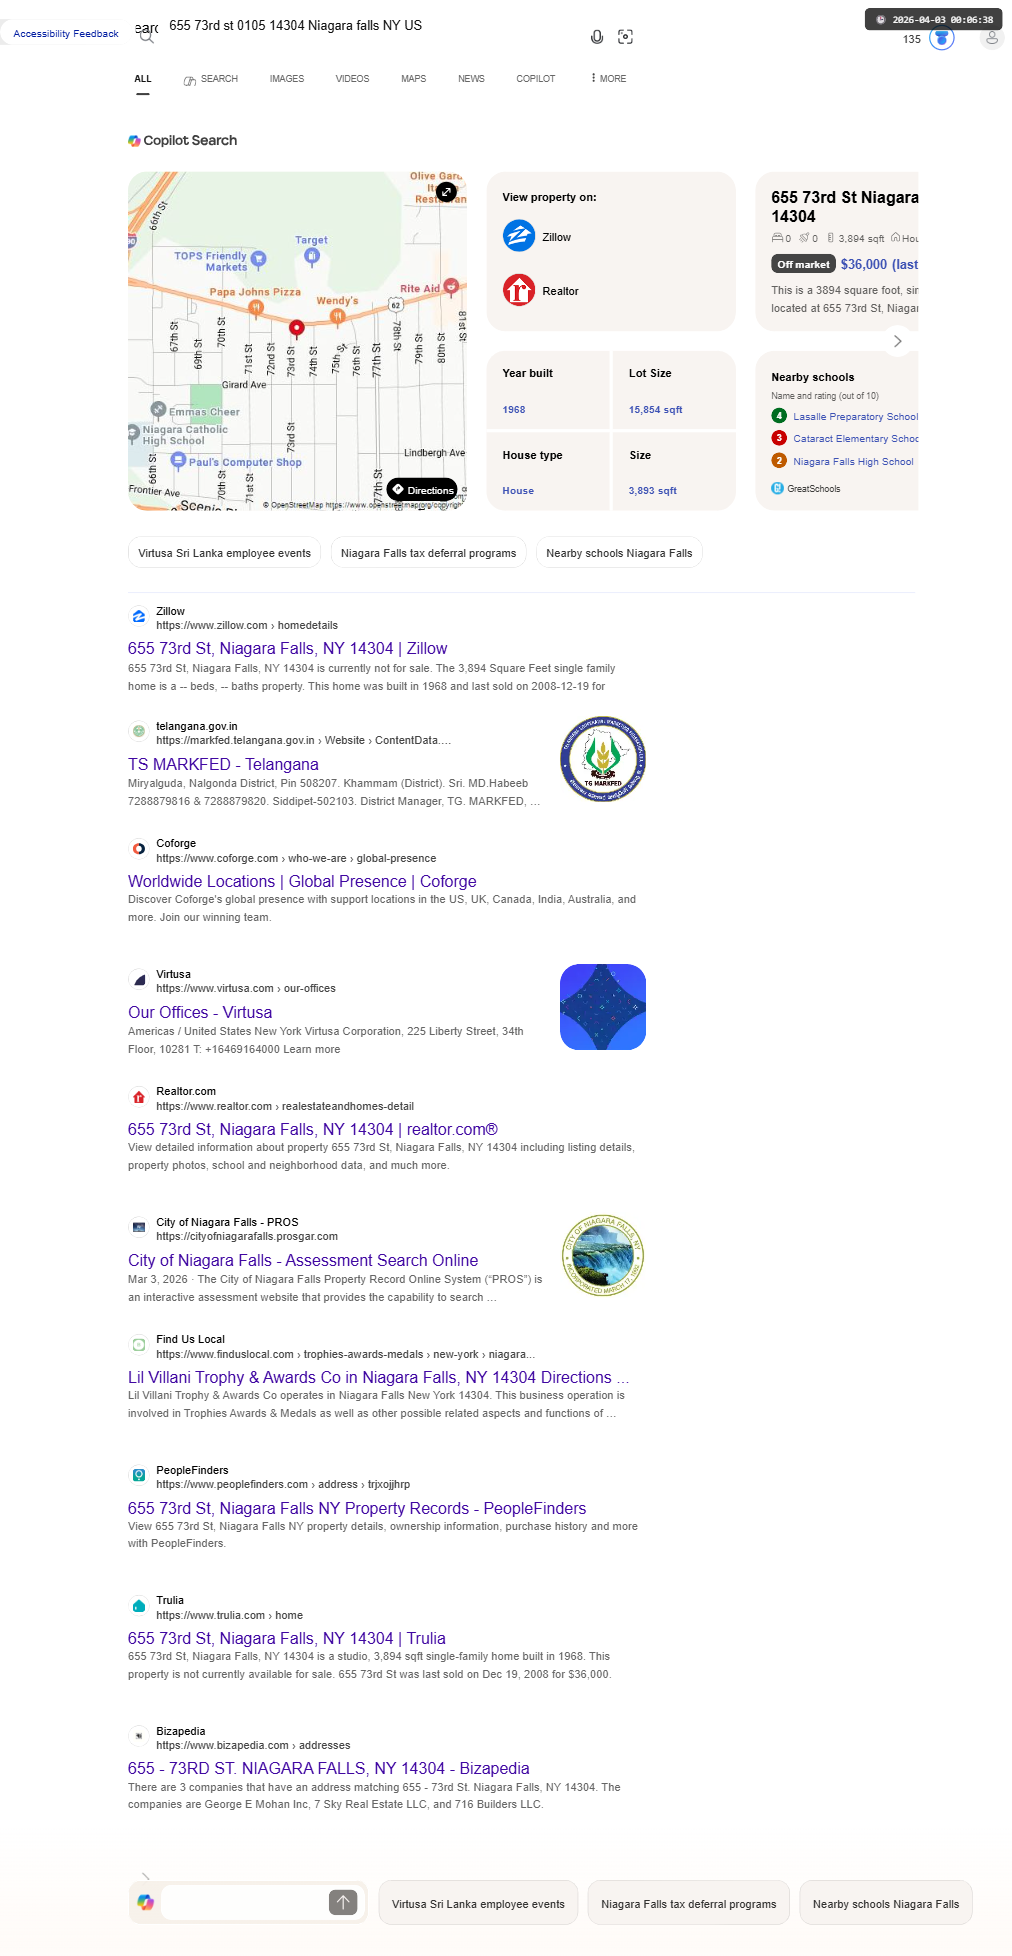Open 655 73rd St Zillow result

point(288,649)
